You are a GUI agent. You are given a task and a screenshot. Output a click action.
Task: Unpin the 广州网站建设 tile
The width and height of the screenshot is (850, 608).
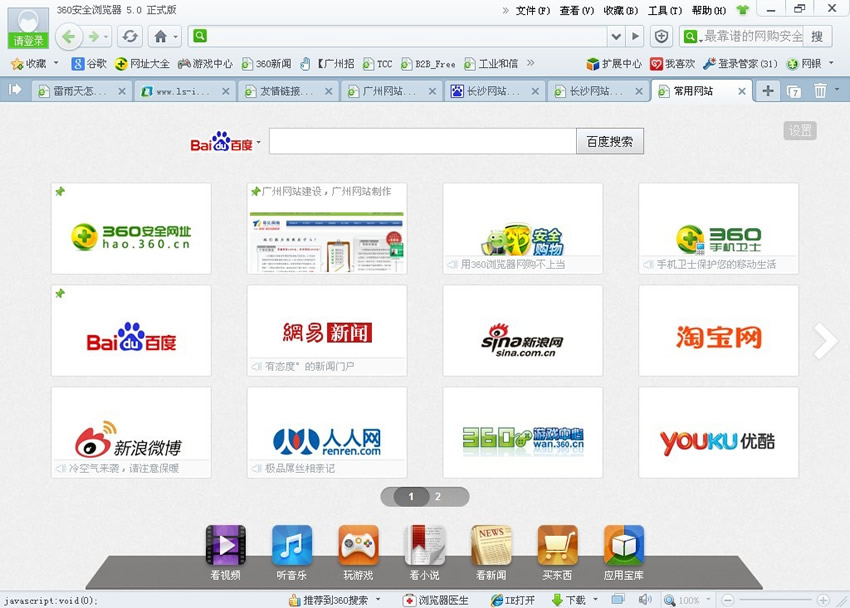(x=256, y=191)
